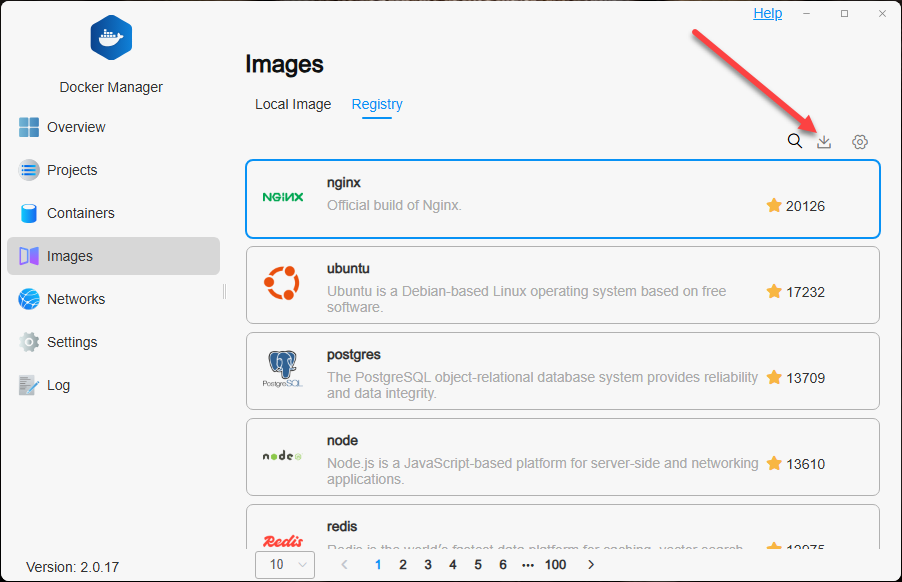Screen dimensions: 902x582
Task: Click the search icon above the image list
Action: tap(794, 141)
